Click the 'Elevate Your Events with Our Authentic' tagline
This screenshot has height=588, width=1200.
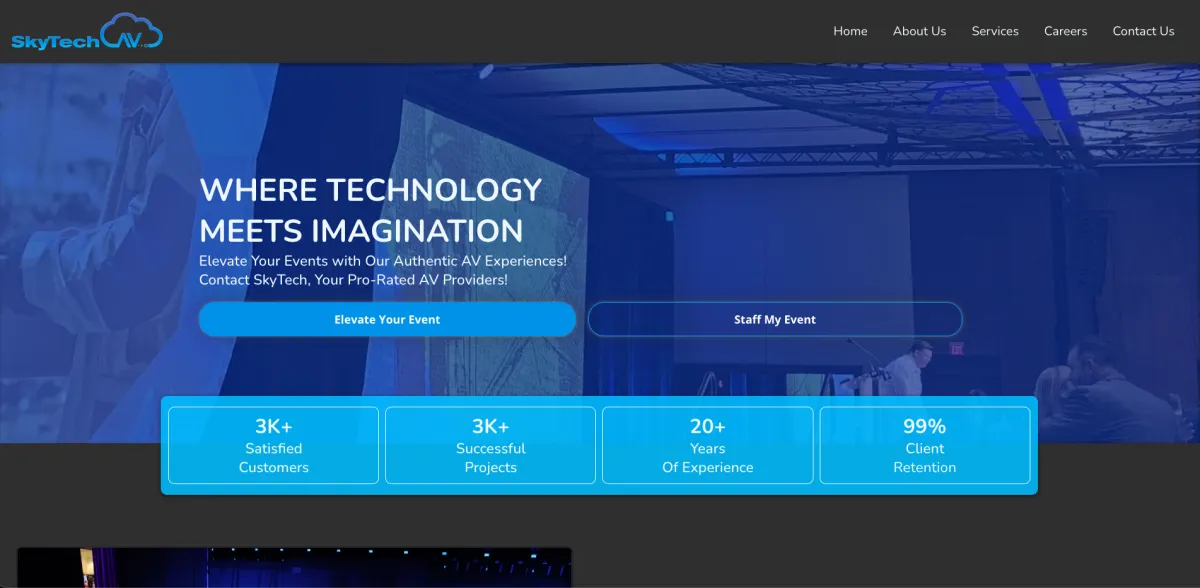pos(383,260)
